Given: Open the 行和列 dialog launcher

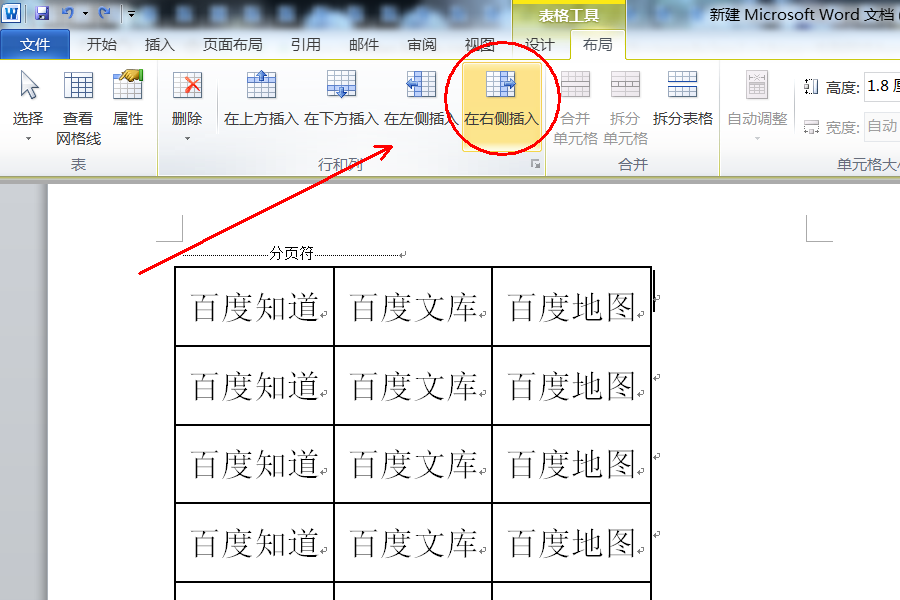Looking at the screenshot, I should click(536, 164).
